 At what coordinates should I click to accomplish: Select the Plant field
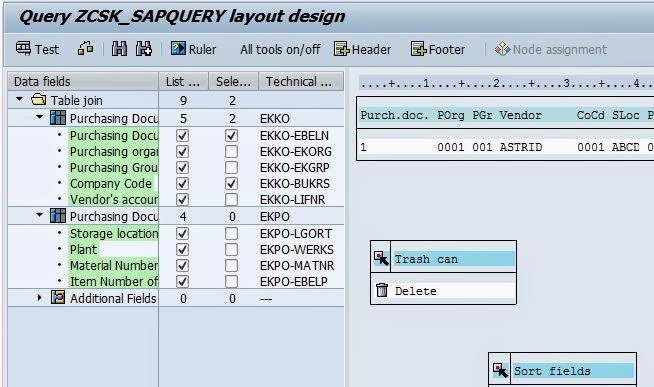[84, 249]
